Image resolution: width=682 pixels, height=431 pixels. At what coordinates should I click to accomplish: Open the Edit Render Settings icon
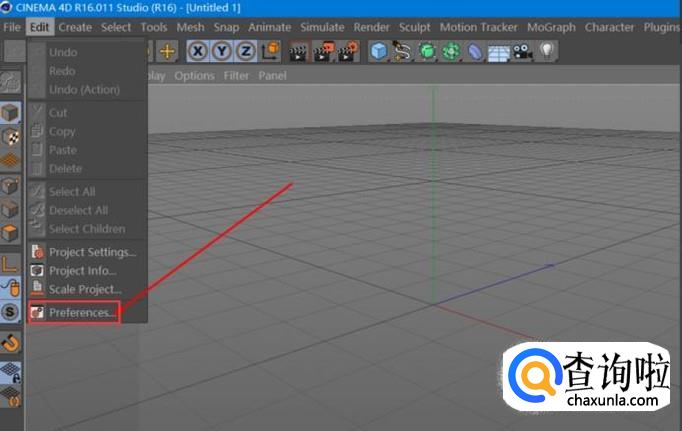348,51
